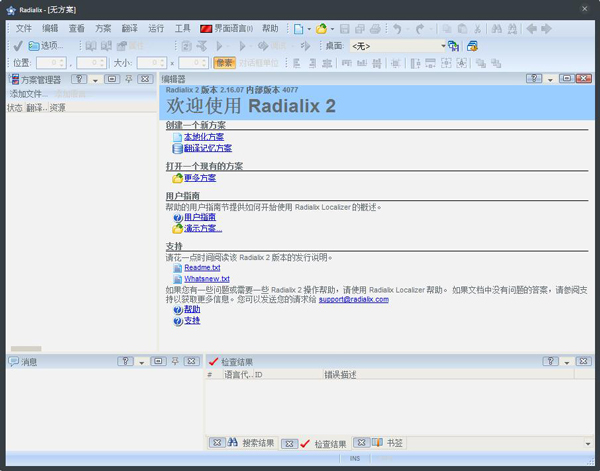
Task: Open the 编辑 menu
Action: point(50,28)
